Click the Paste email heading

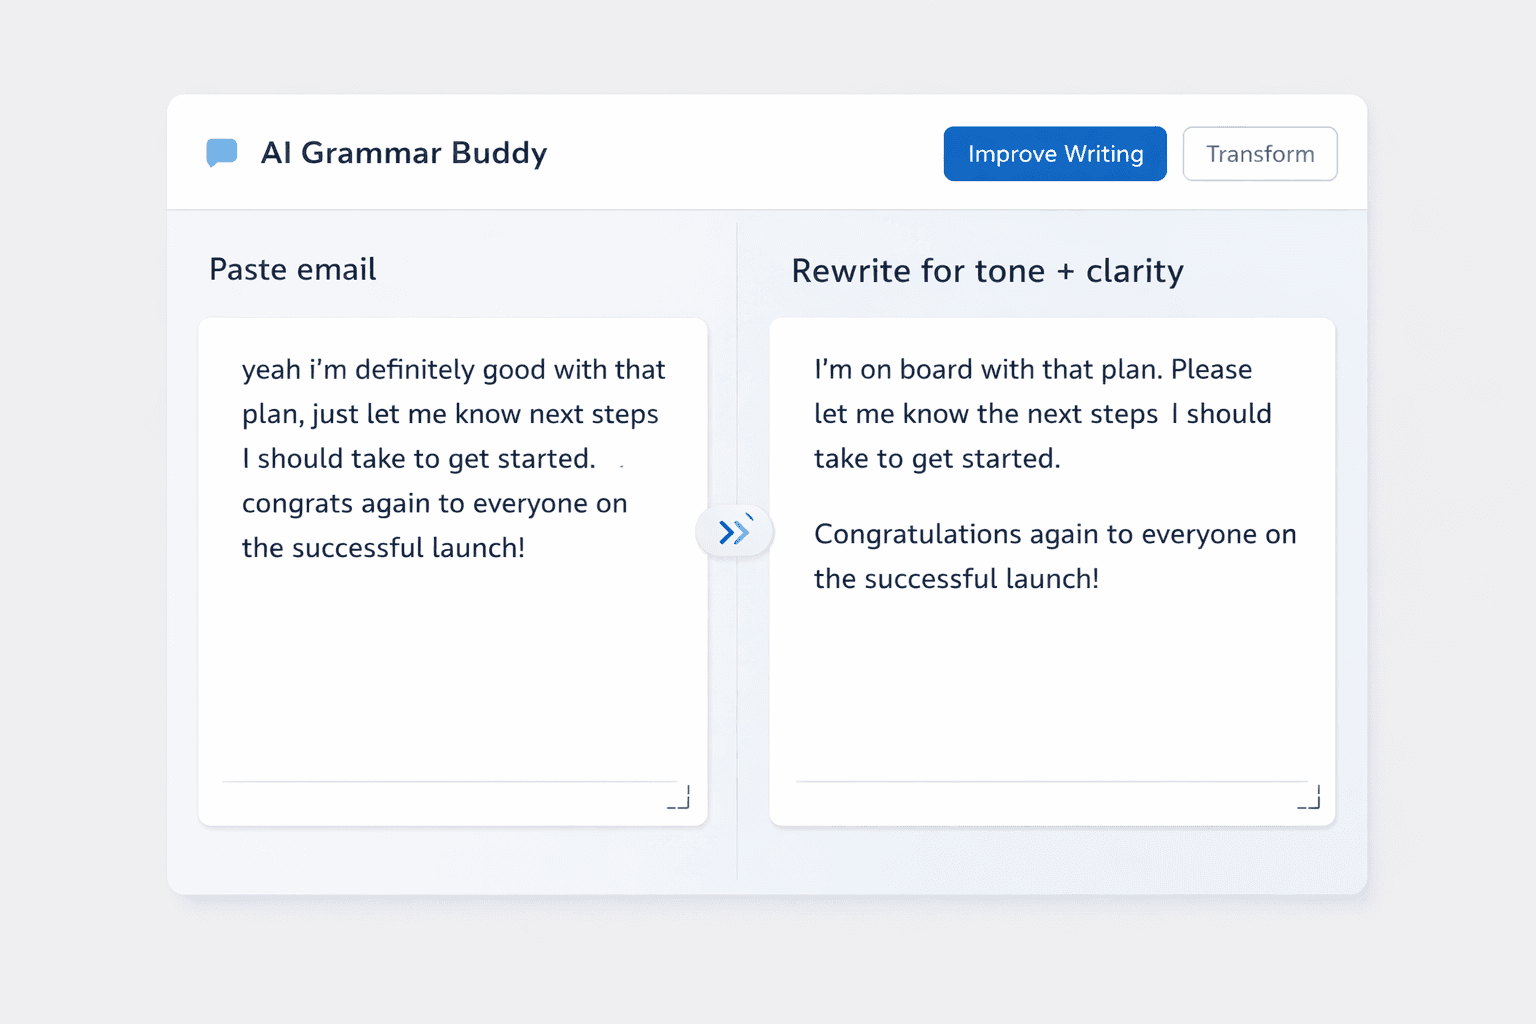pyautogui.click(x=292, y=268)
